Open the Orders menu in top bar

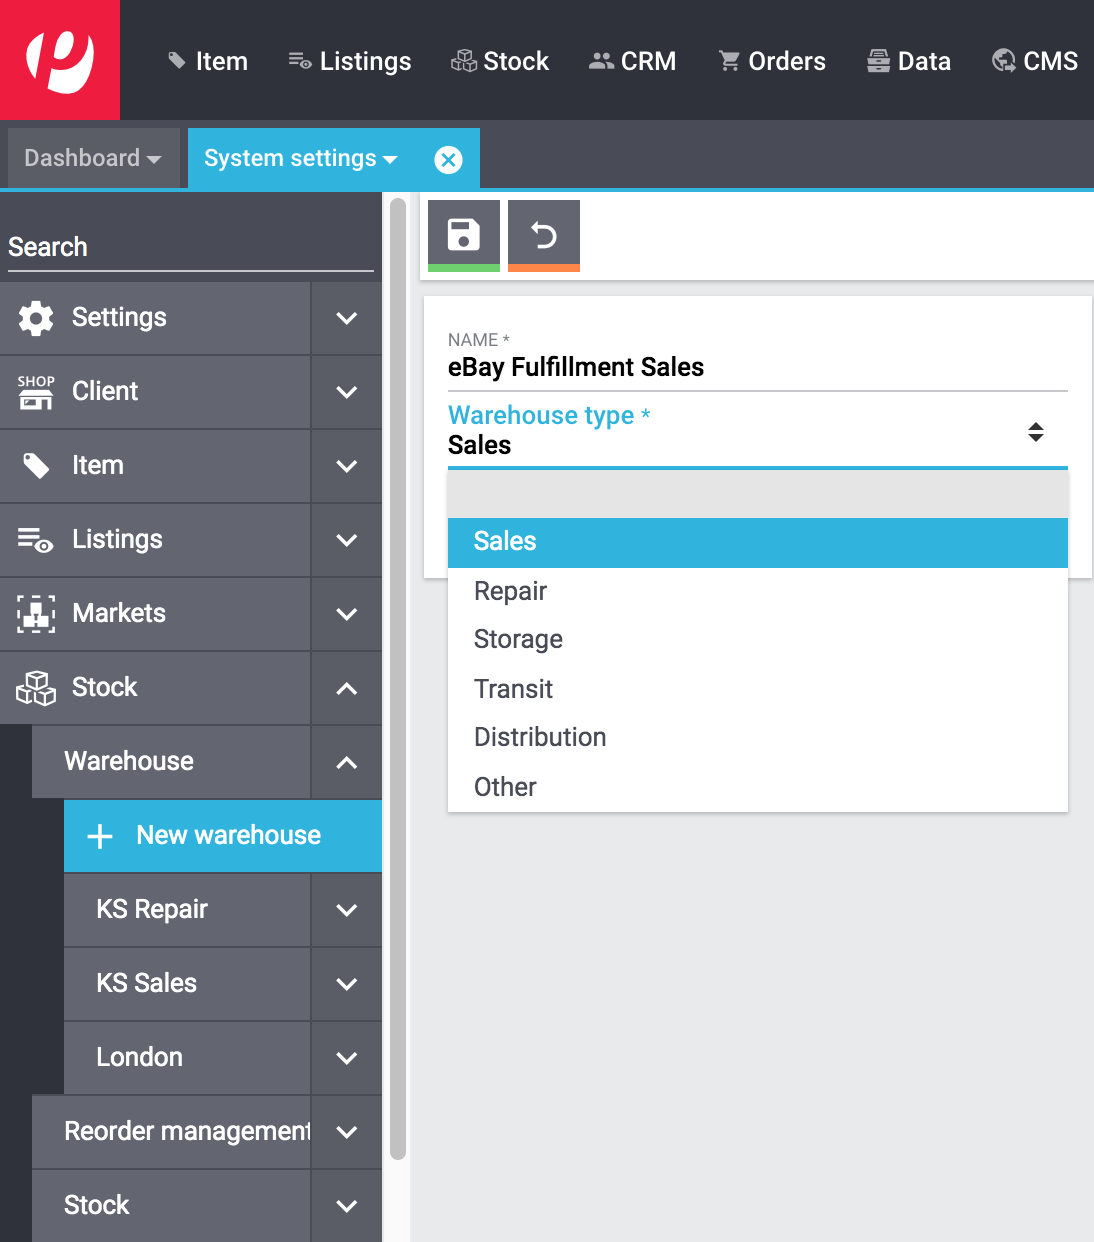pyautogui.click(x=772, y=61)
